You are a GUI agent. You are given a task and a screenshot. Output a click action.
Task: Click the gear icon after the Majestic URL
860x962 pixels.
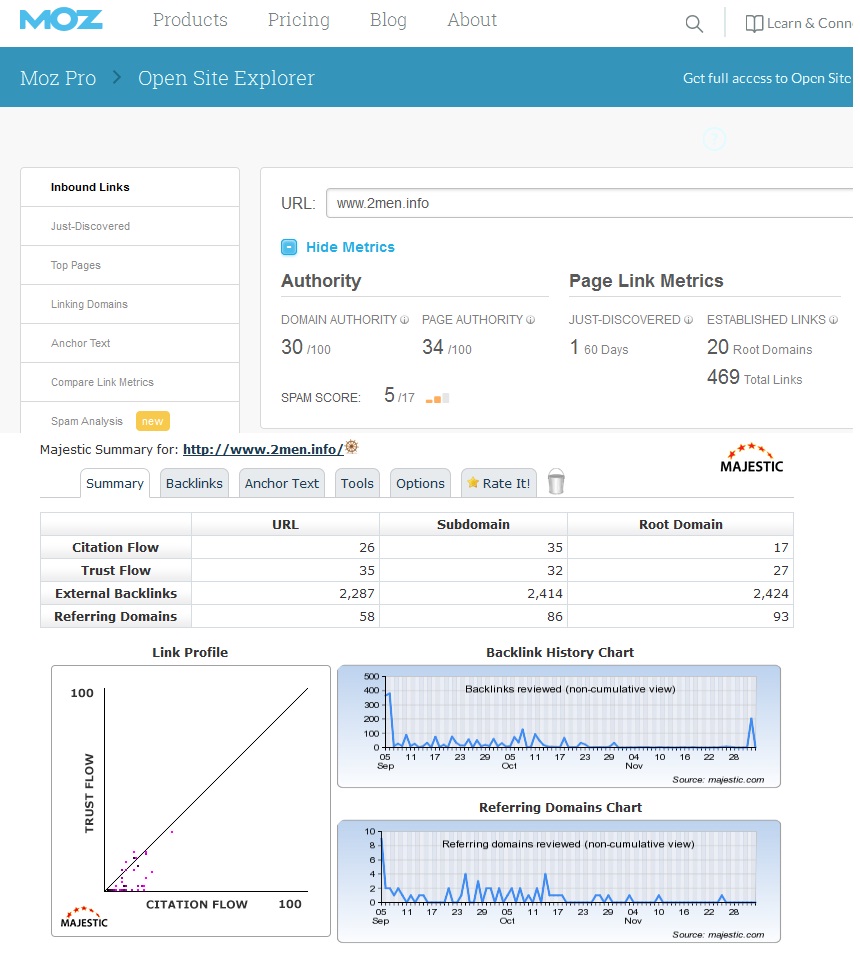351,448
